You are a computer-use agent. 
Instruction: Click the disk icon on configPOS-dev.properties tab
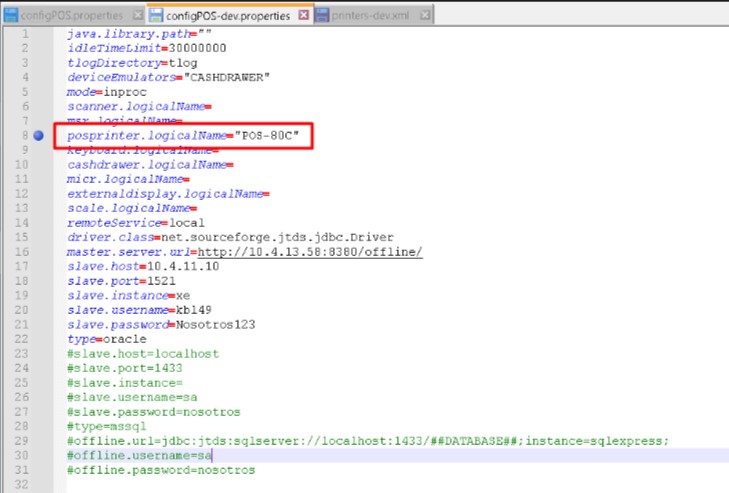click(x=157, y=16)
